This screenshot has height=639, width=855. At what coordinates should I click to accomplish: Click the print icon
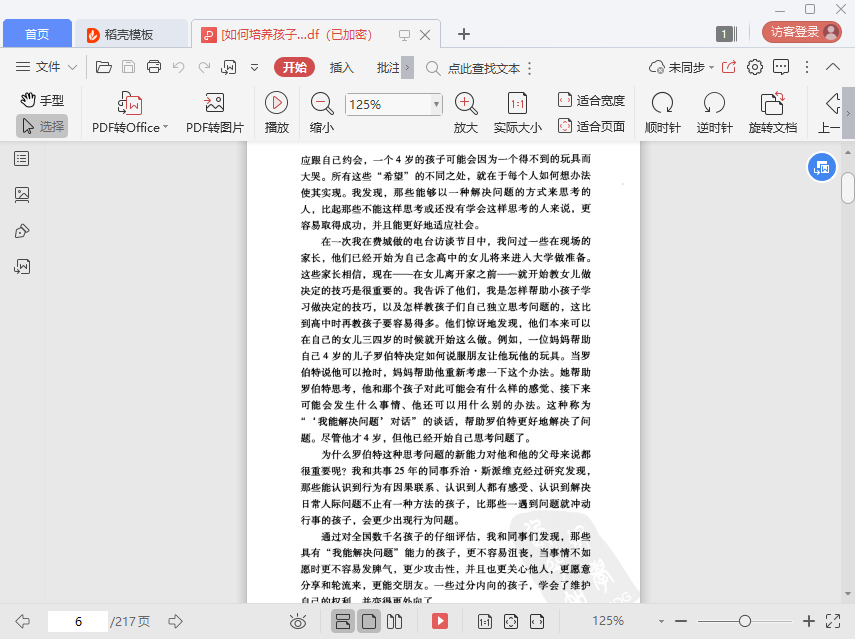(154, 67)
